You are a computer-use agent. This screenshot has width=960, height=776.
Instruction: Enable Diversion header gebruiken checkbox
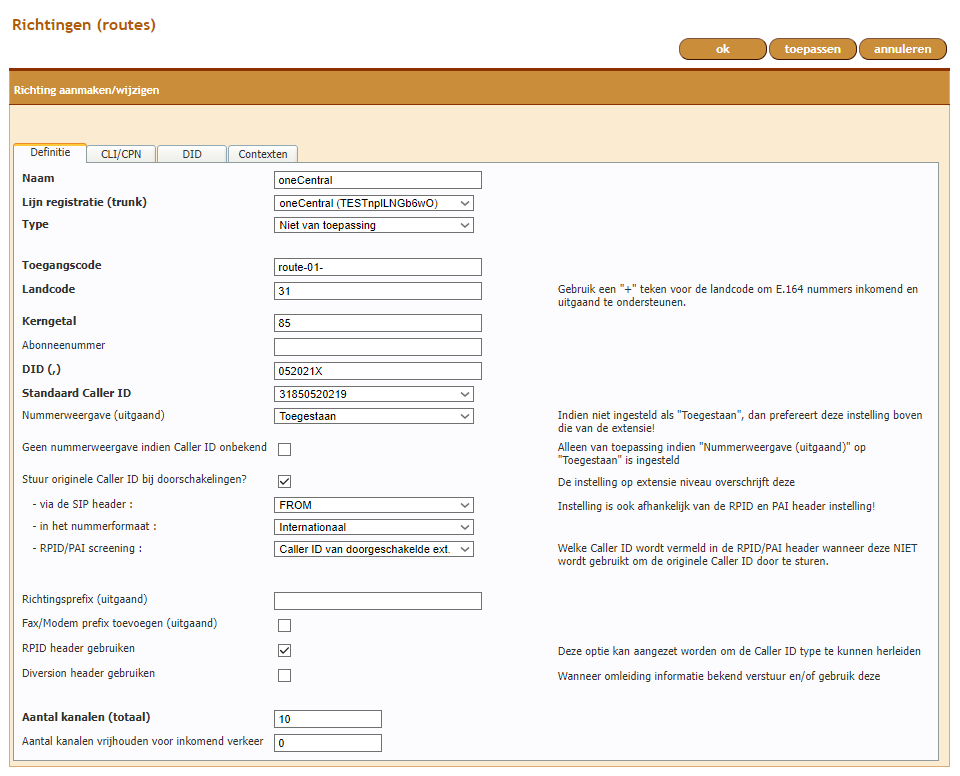click(285, 676)
